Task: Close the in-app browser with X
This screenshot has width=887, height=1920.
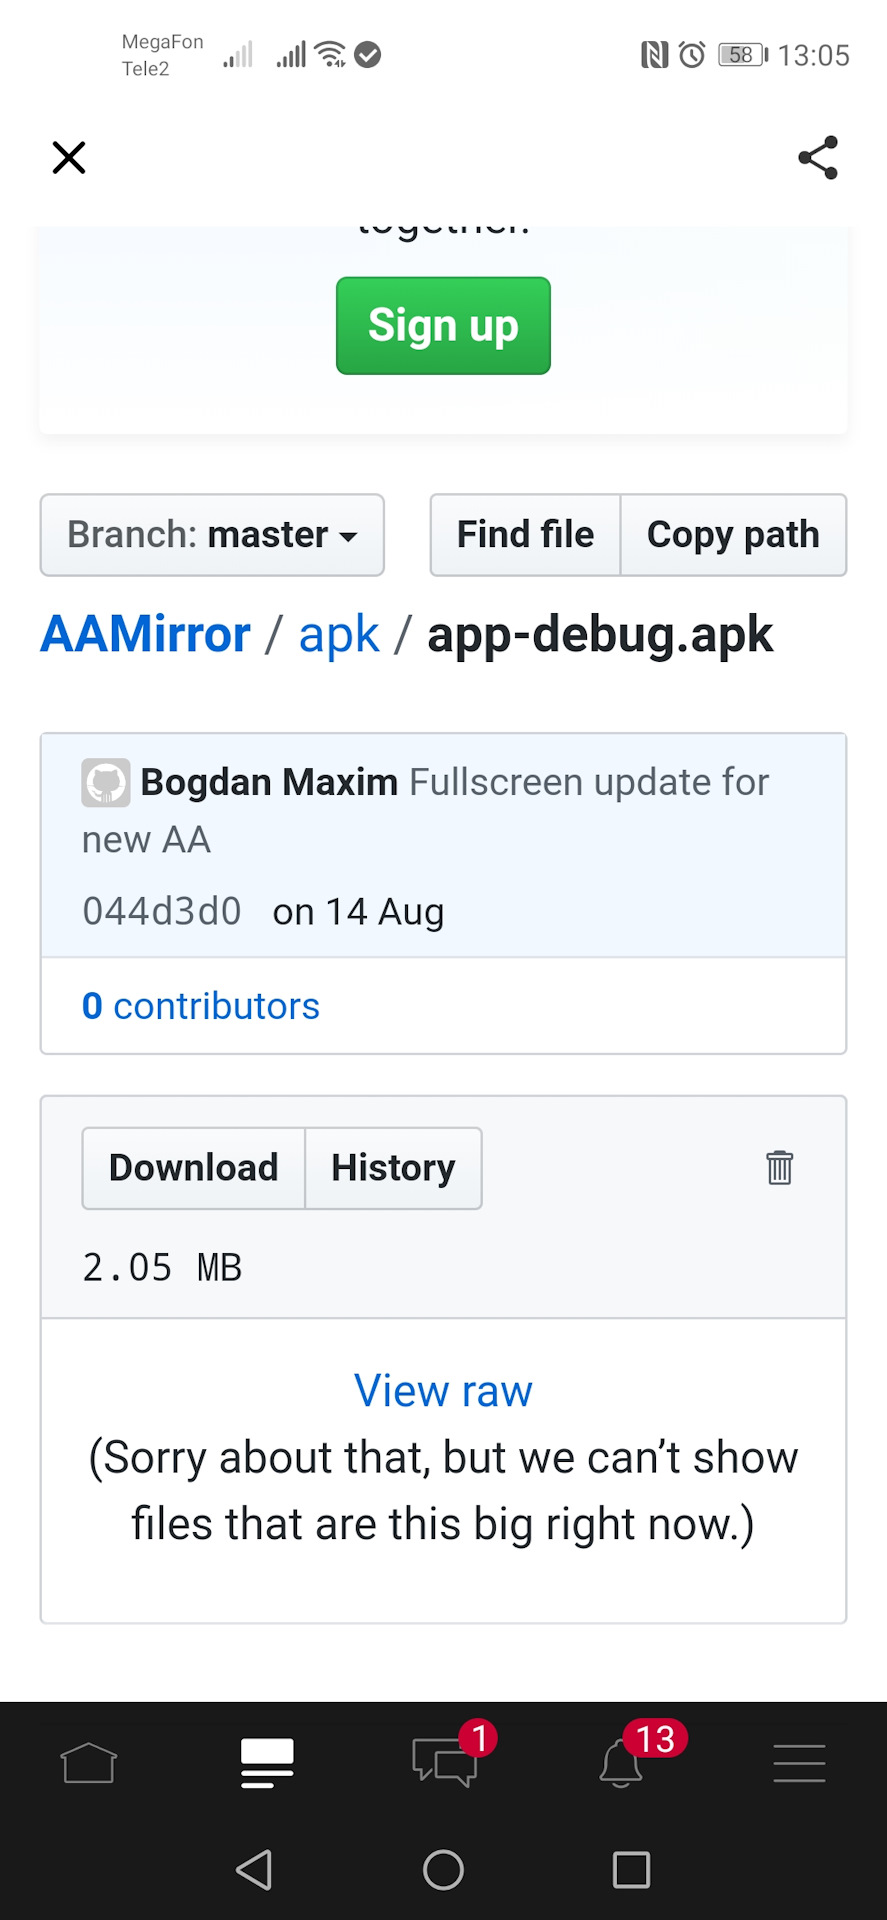Action: [x=69, y=158]
